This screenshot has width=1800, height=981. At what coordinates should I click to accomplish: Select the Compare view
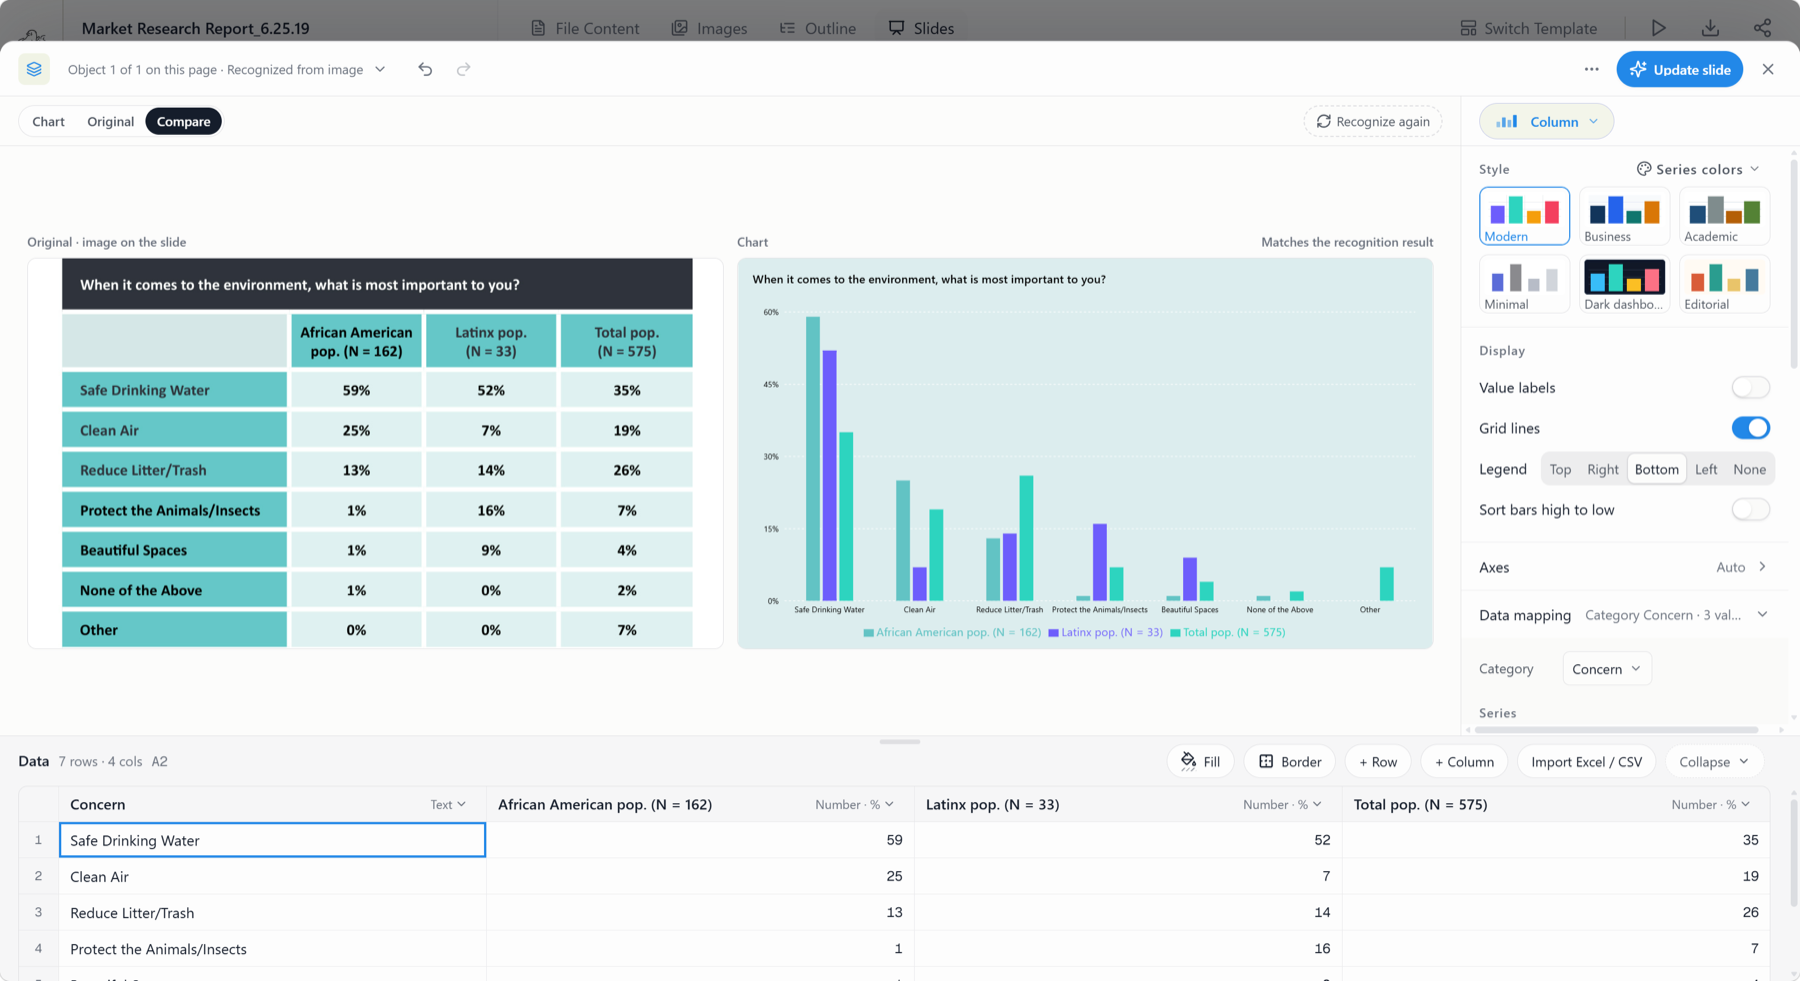(183, 121)
